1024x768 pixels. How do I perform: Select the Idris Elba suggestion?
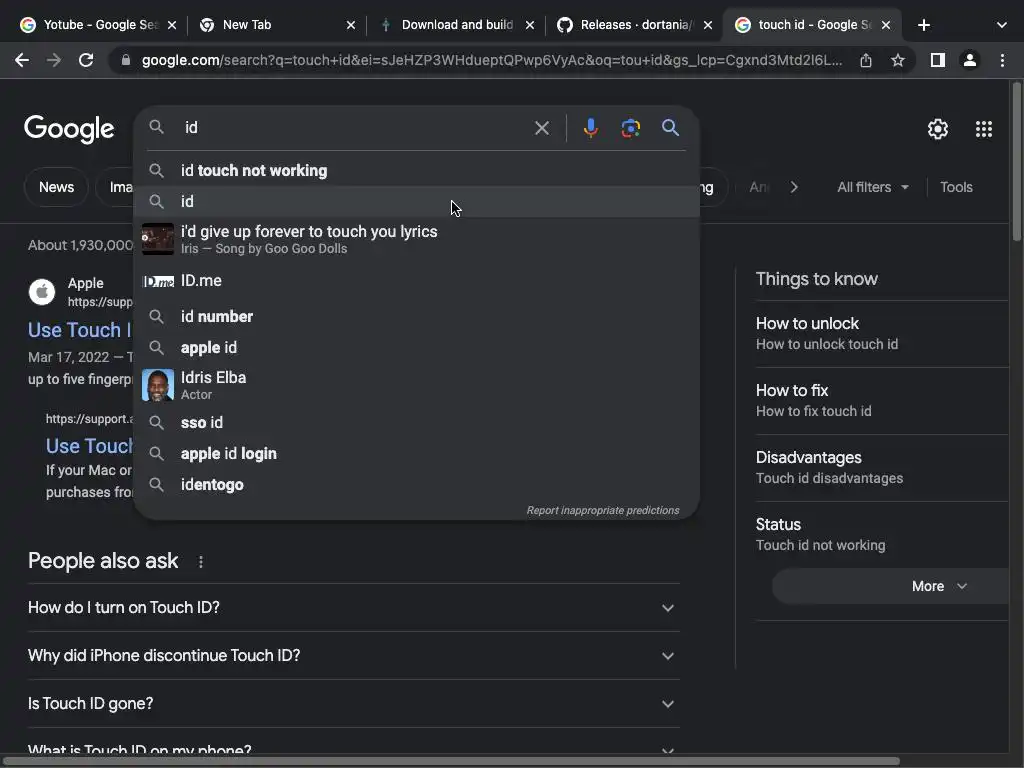pos(417,385)
